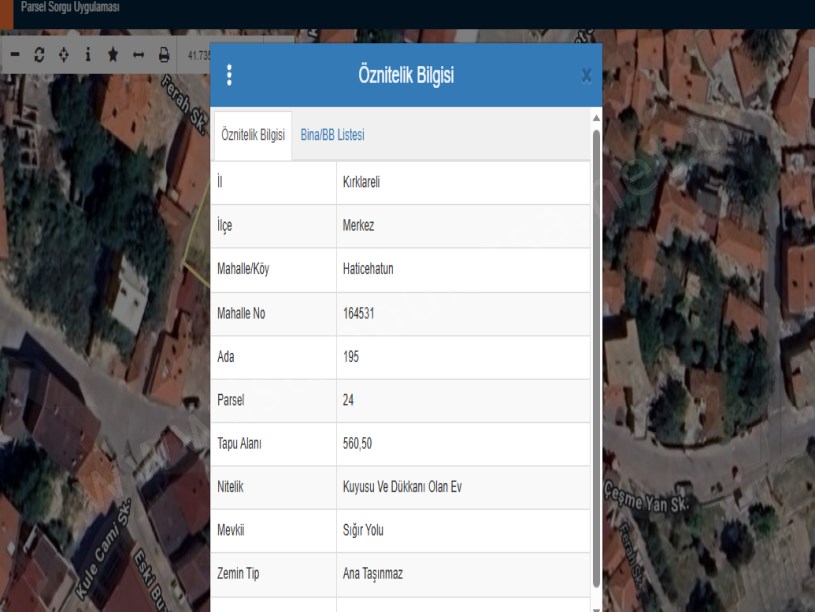The width and height of the screenshot is (815, 612).
Task: Switch to the Öznitelik Bilgisi tab
Action: click(x=253, y=136)
